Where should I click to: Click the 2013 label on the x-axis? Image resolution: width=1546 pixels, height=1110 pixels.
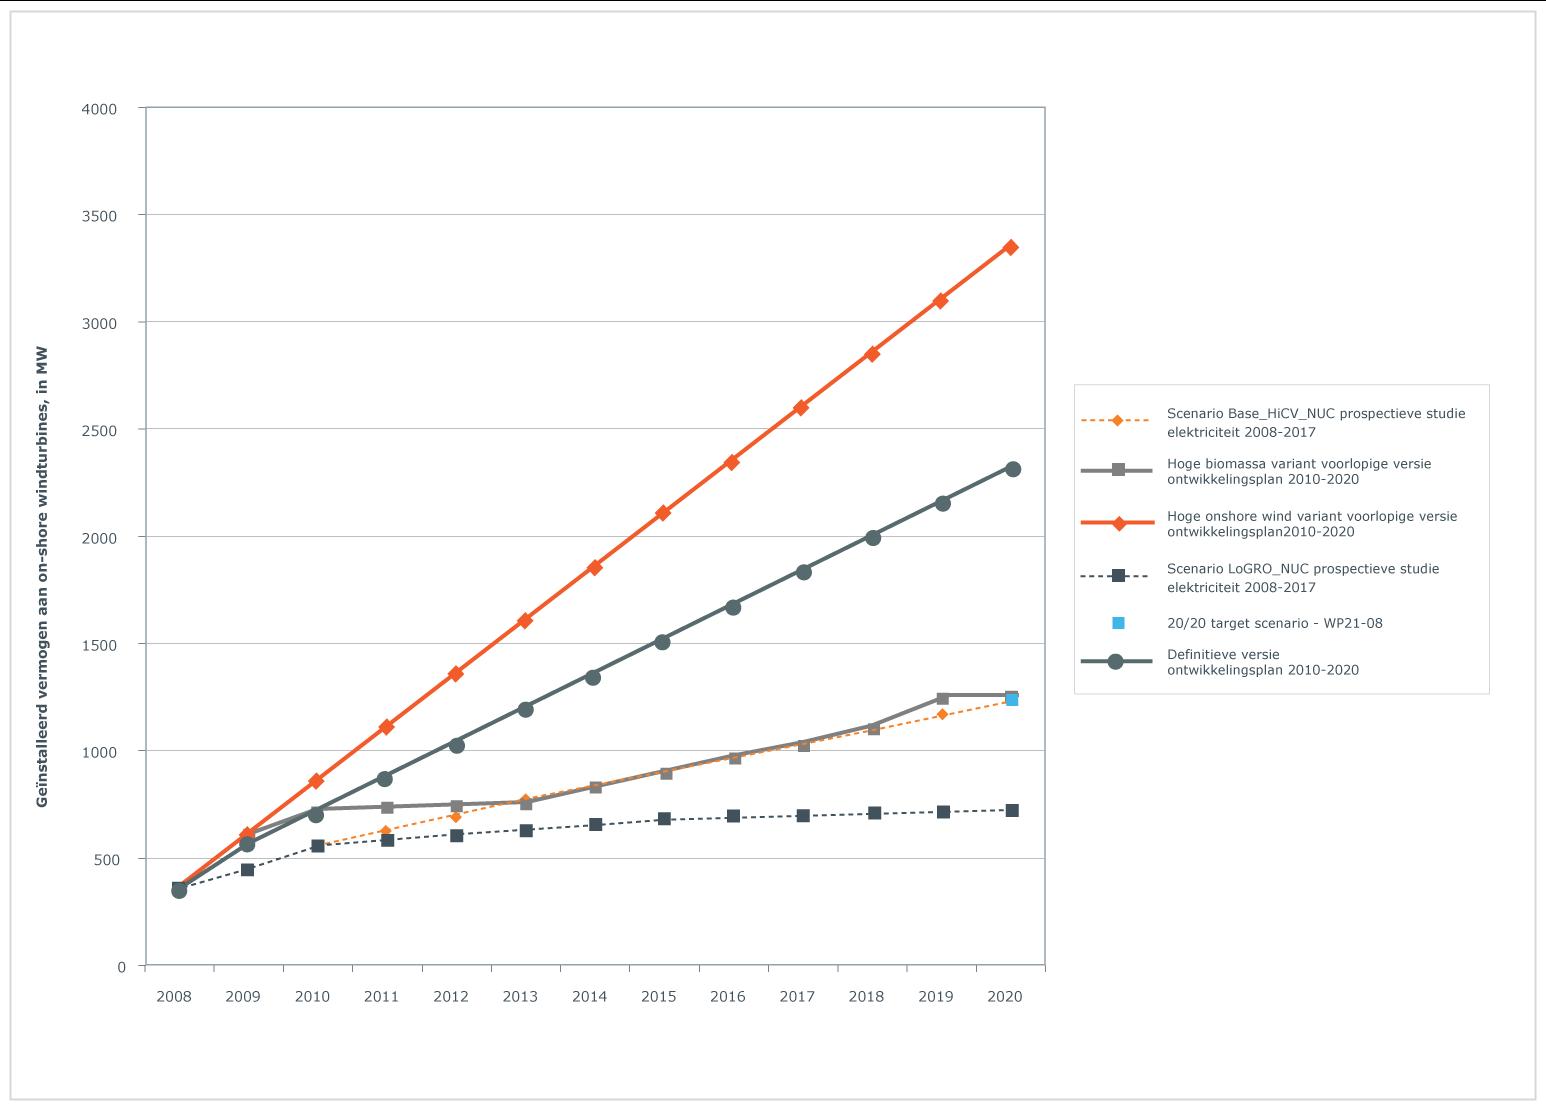[x=520, y=997]
